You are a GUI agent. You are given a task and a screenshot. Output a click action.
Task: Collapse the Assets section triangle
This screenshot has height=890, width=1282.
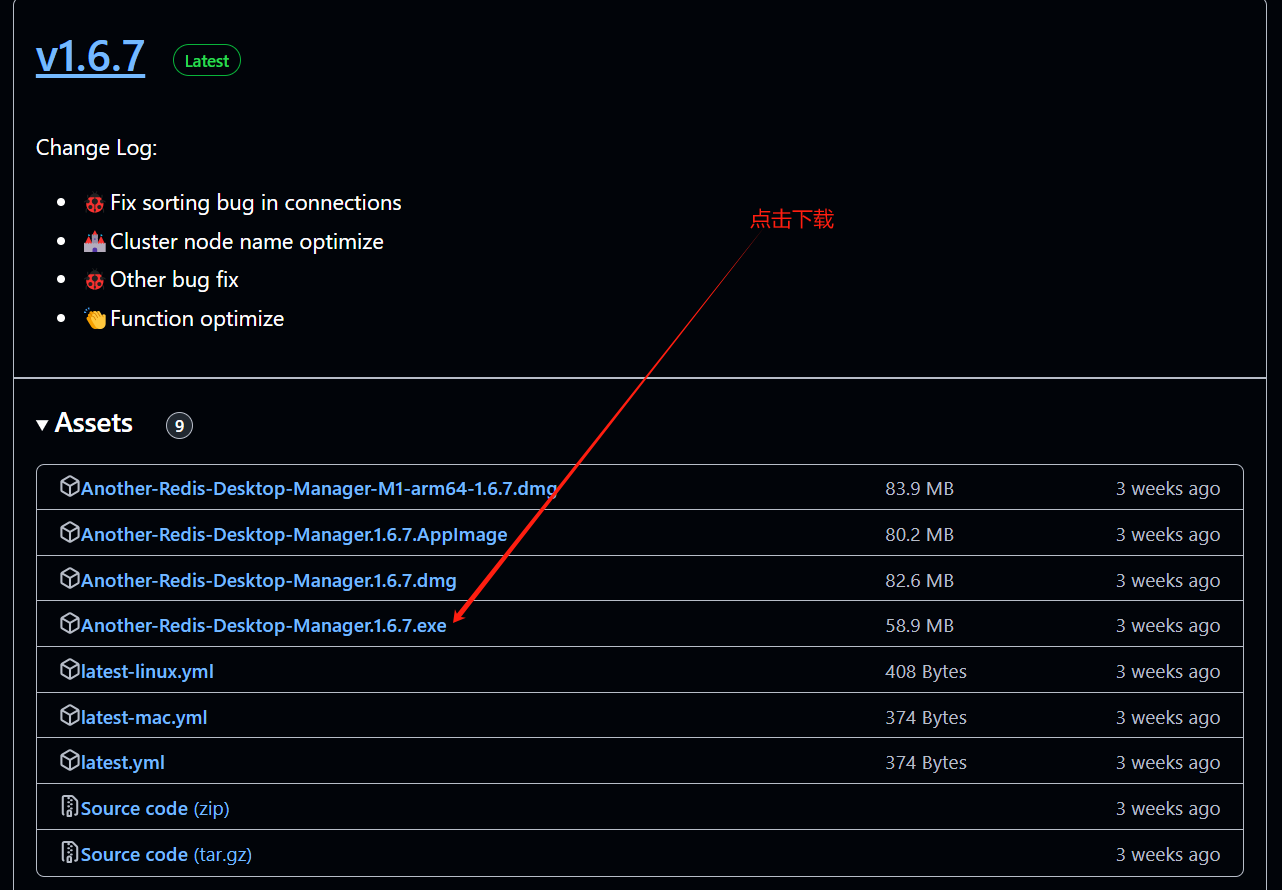pos(42,425)
